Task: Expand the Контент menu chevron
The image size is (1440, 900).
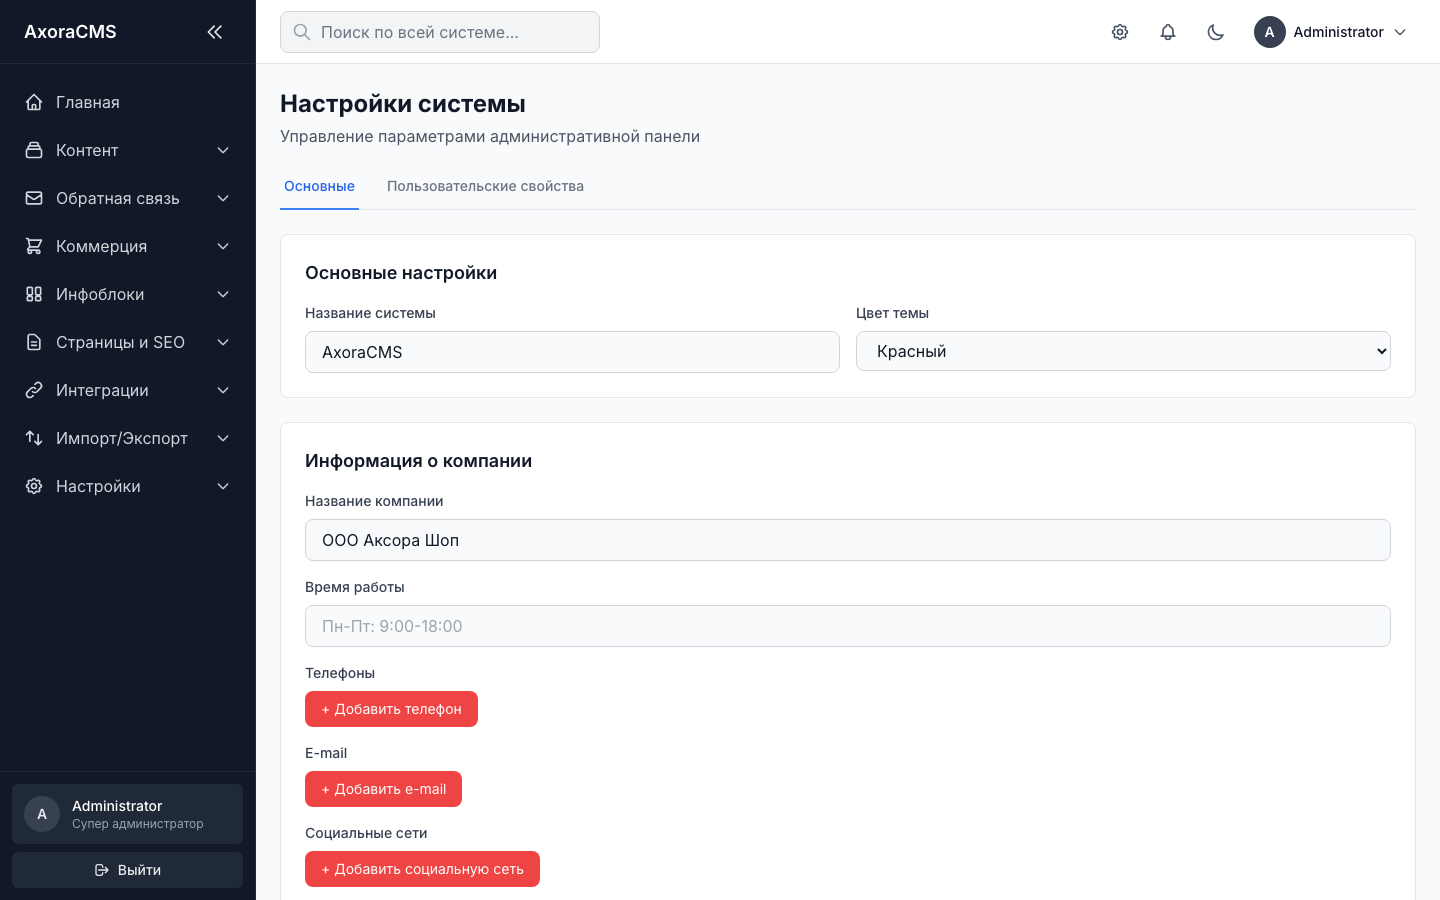Action: tap(223, 150)
